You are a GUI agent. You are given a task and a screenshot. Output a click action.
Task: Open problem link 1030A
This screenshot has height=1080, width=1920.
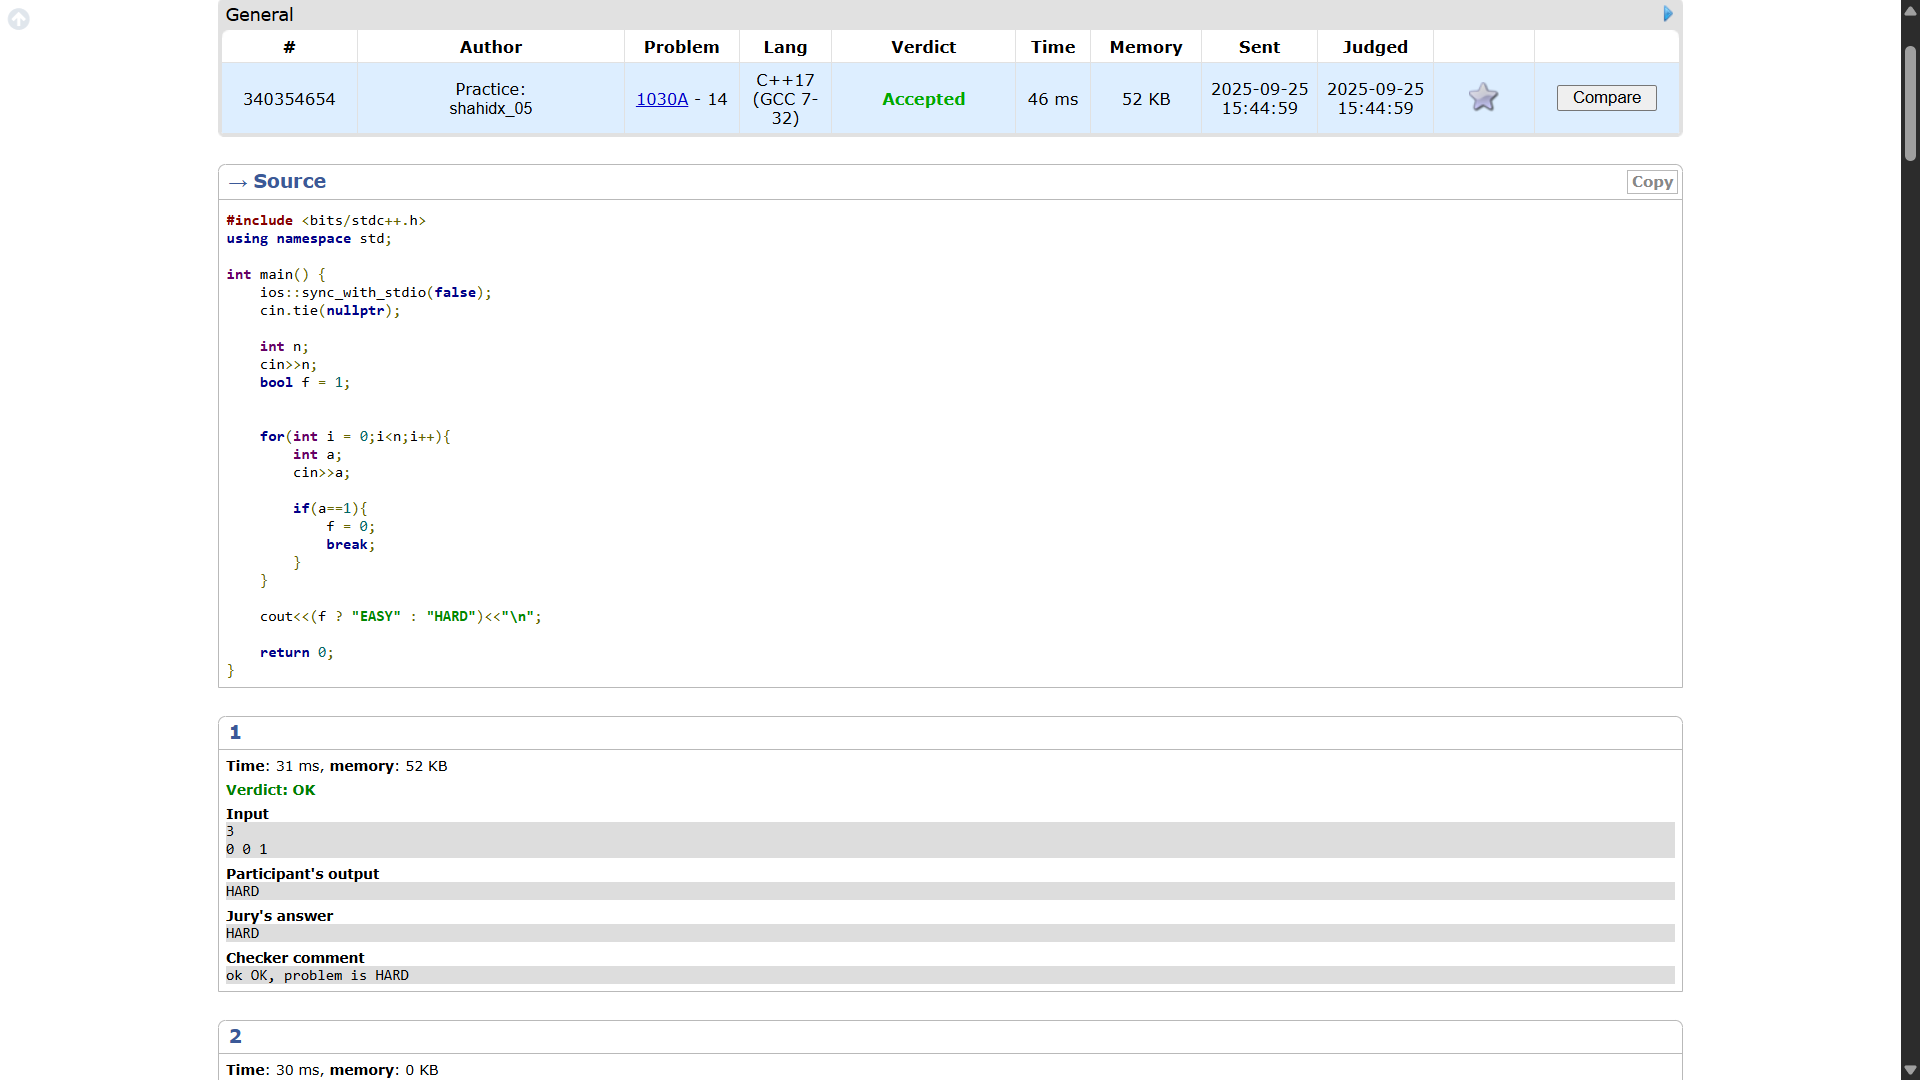coord(662,99)
